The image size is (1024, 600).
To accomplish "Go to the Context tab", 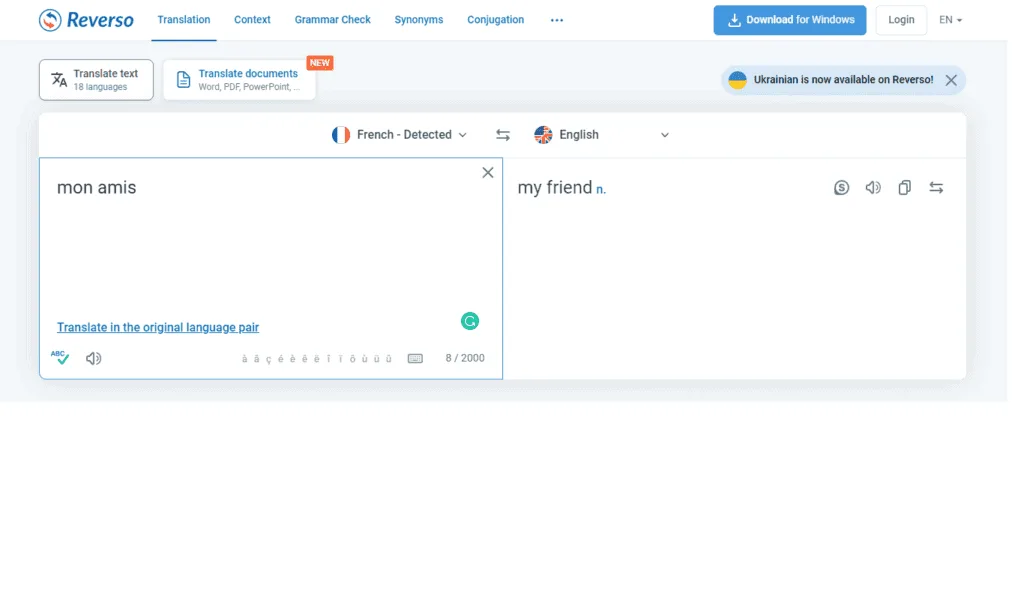I will click(x=252, y=20).
